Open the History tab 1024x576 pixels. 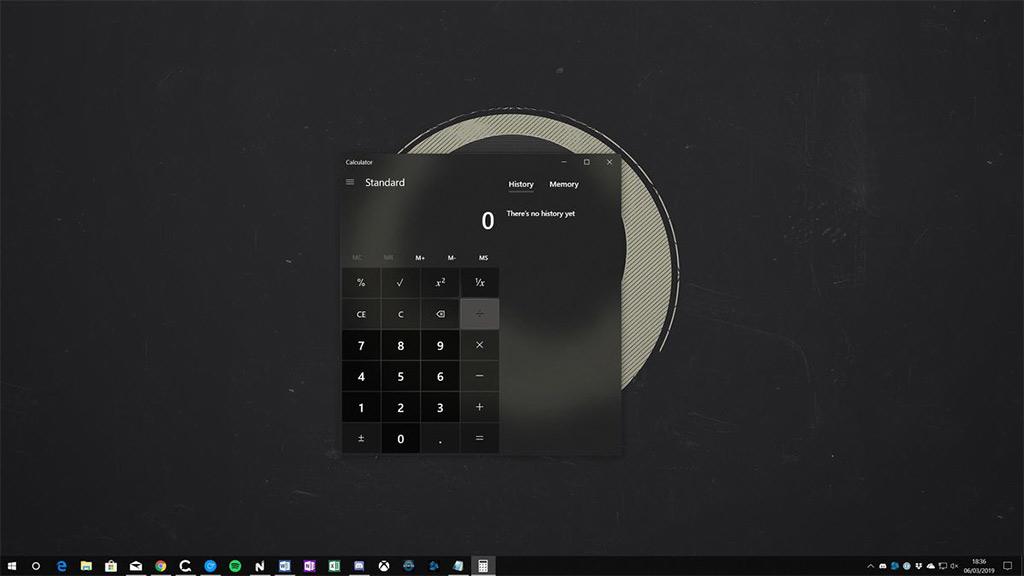point(520,184)
